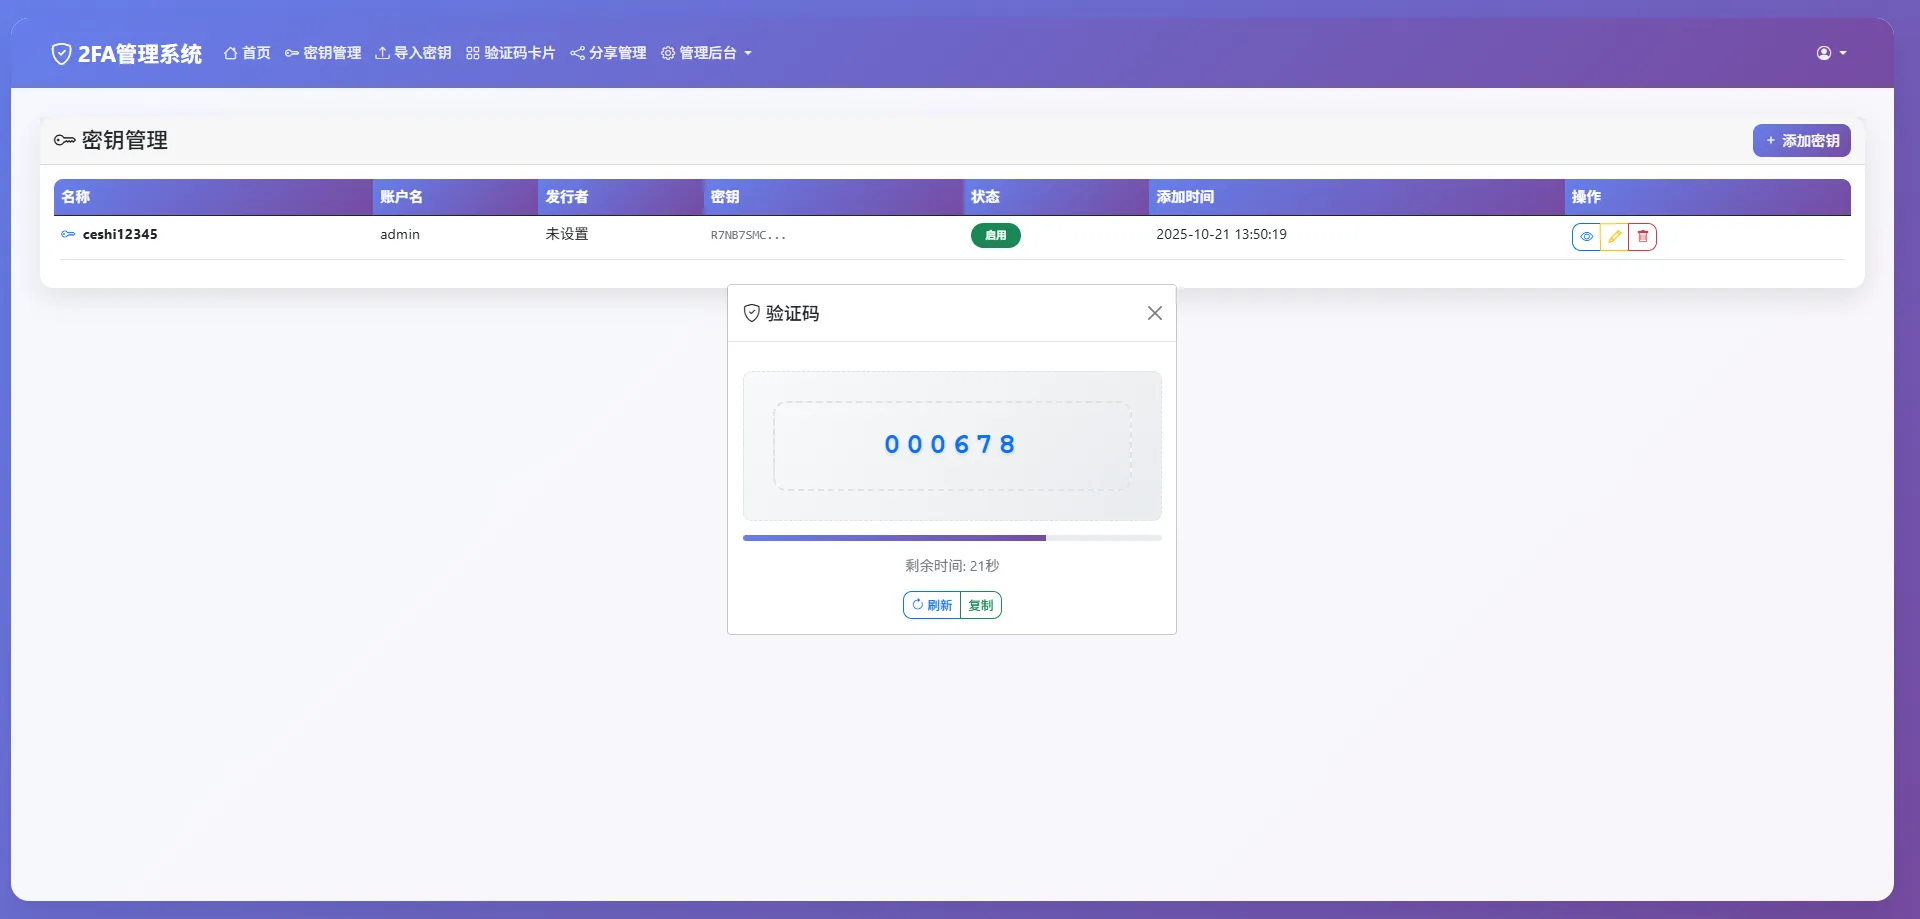
Task: Delete ceshi12345 with the trash icon
Action: 1642,237
